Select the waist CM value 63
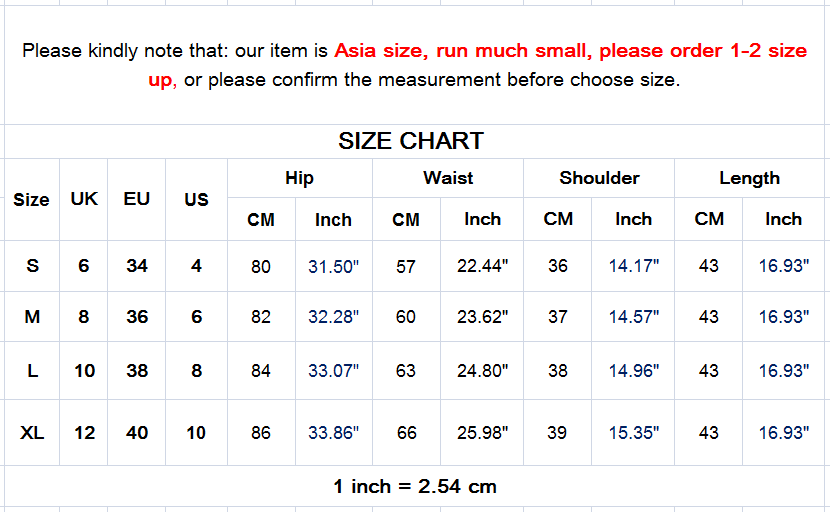Screen dimensions: 830x512 tap(406, 371)
